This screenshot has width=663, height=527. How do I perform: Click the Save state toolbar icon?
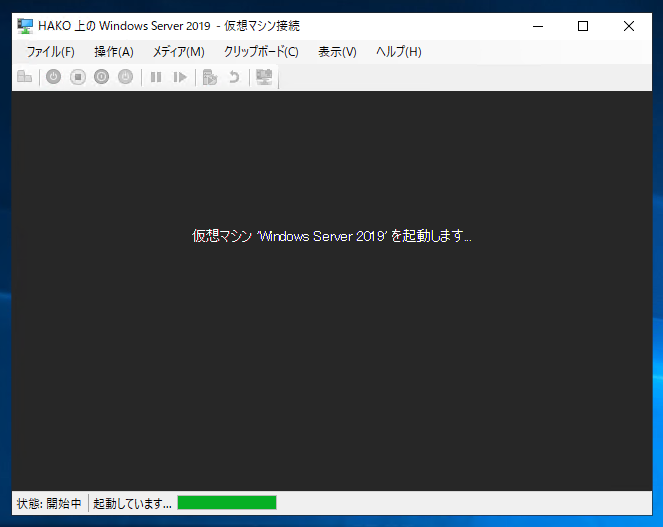126,77
